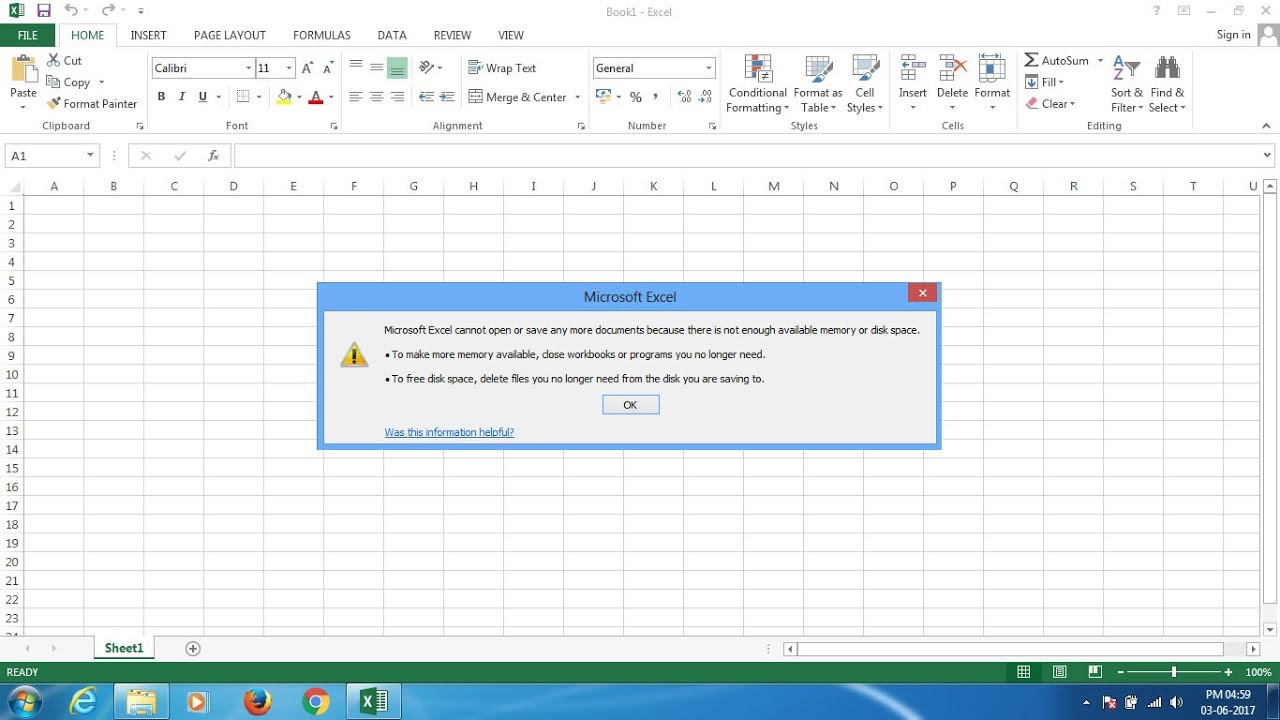Click the Paste clipboard icon
Image resolution: width=1280 pixels, height=720 pixels.
click(23, 69)
